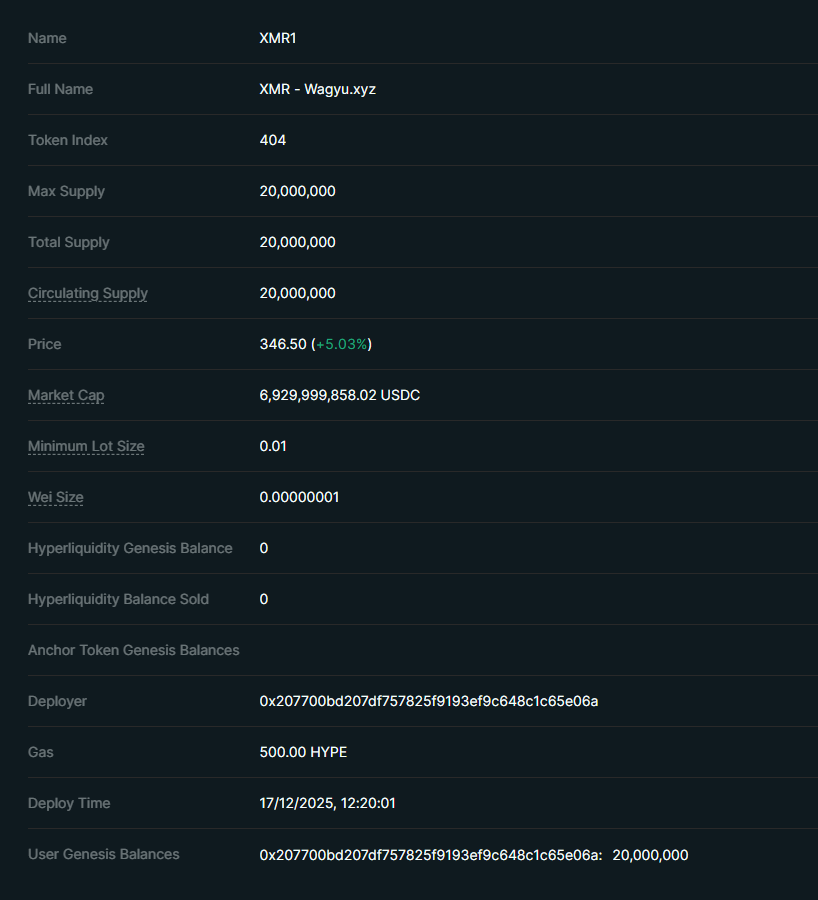
Task: Click the Gas field label
Action: 41,752
